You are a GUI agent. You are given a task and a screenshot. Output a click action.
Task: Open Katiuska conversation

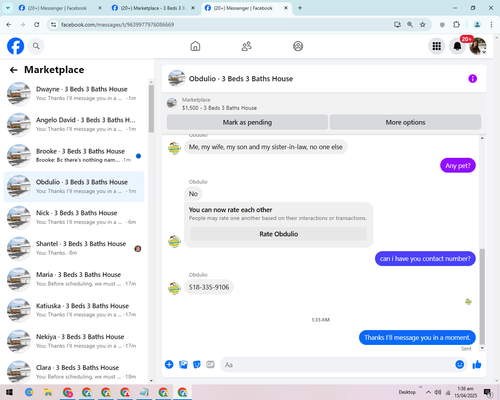74,310
